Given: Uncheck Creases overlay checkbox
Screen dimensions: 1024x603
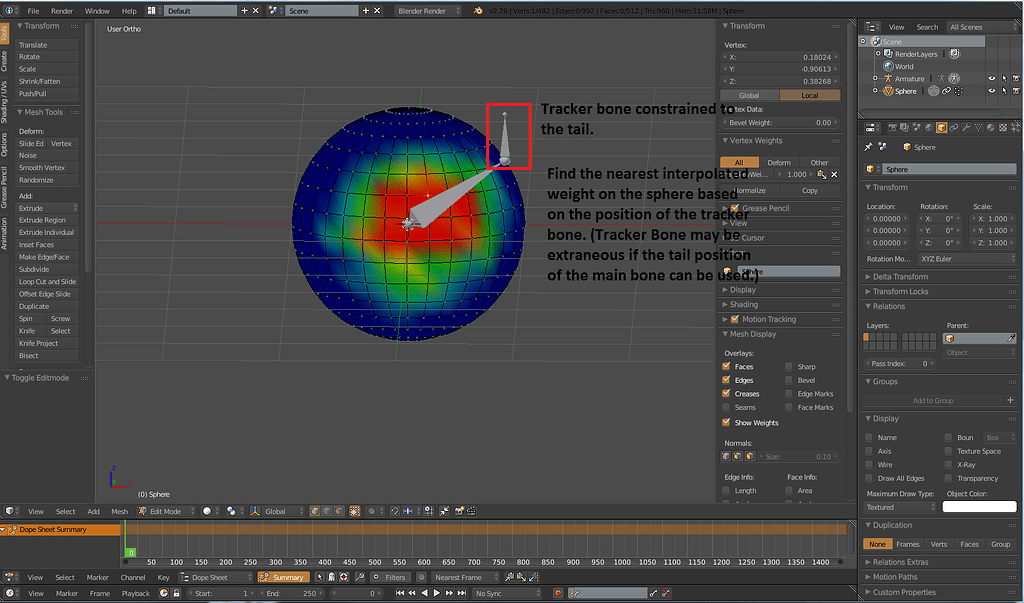Looking at the screenshot, I should click(726, 394).
